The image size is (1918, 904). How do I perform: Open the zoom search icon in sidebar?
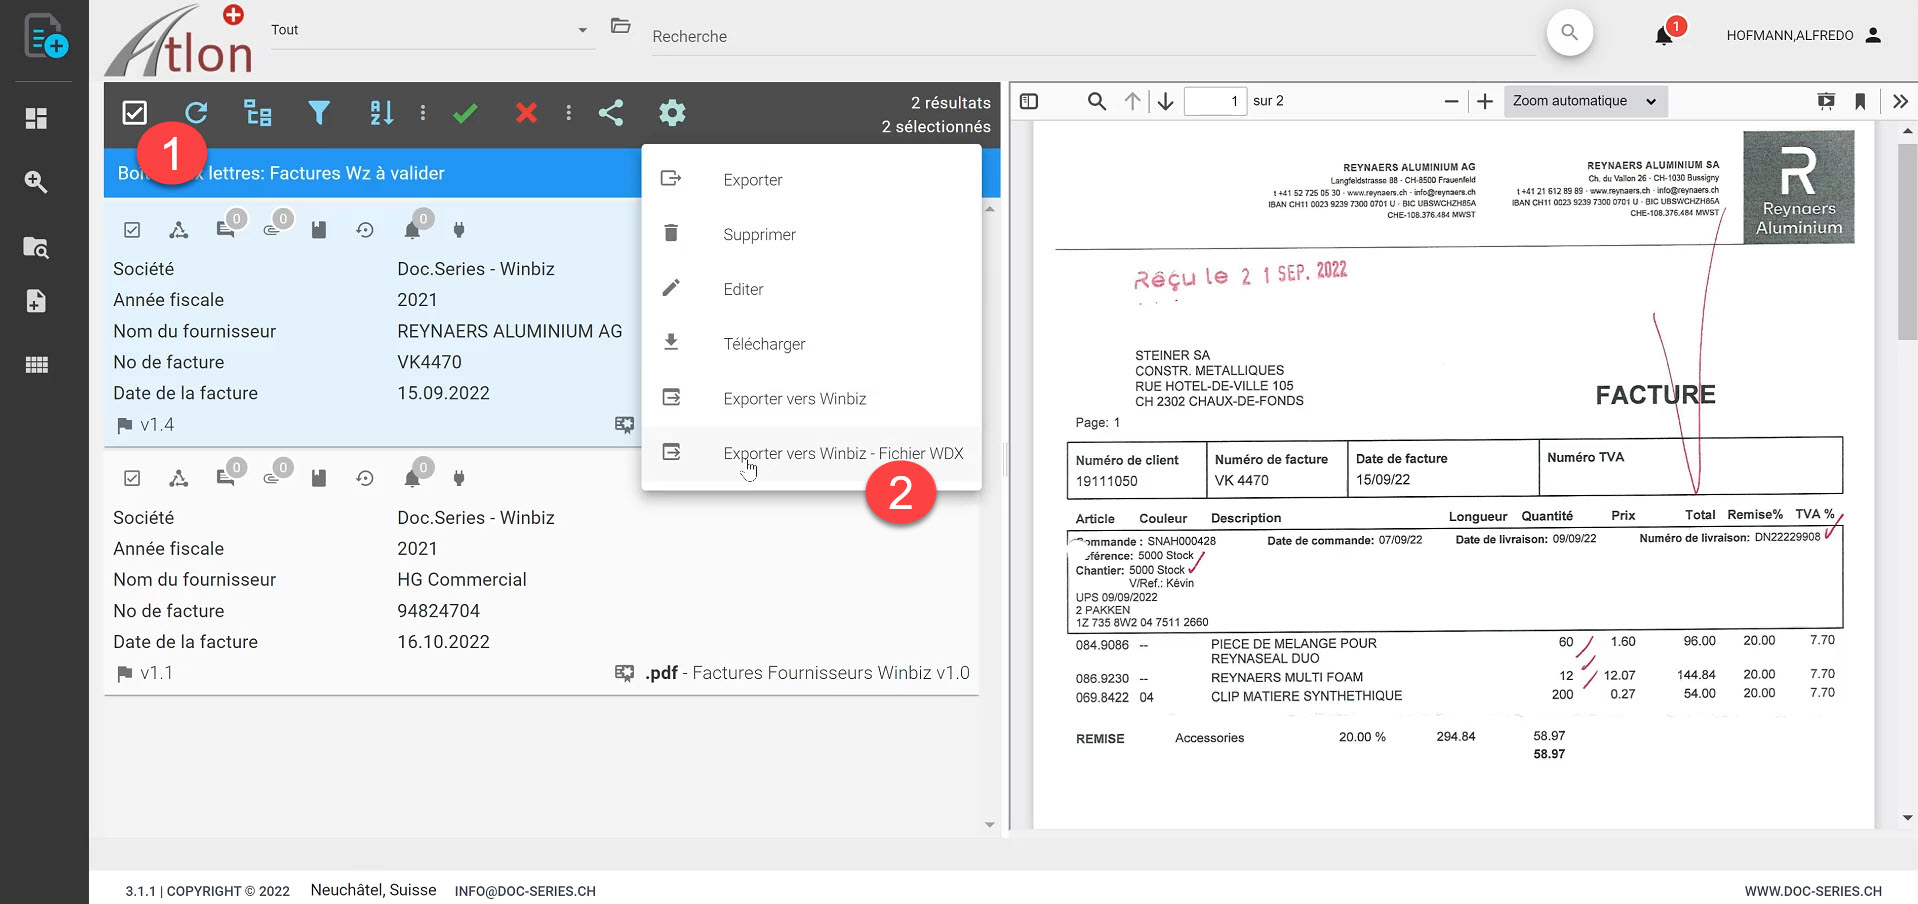[36, 181]
